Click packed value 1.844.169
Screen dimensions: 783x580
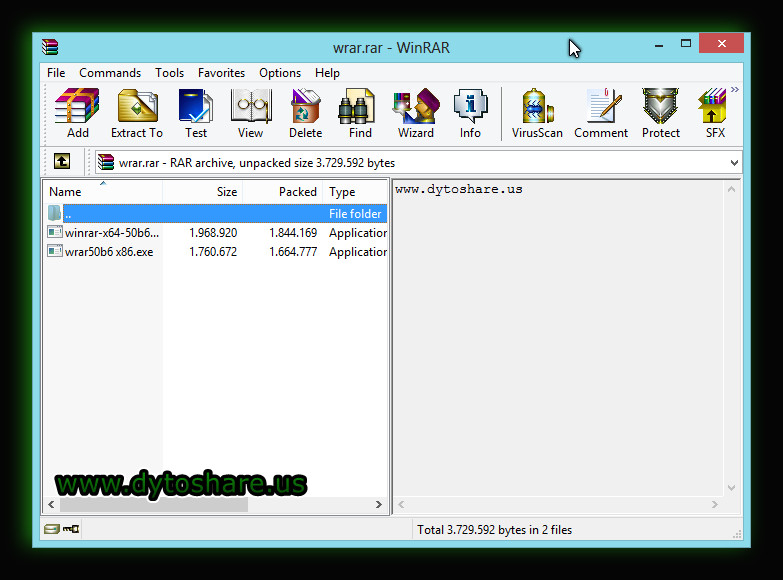pos(293,233)
